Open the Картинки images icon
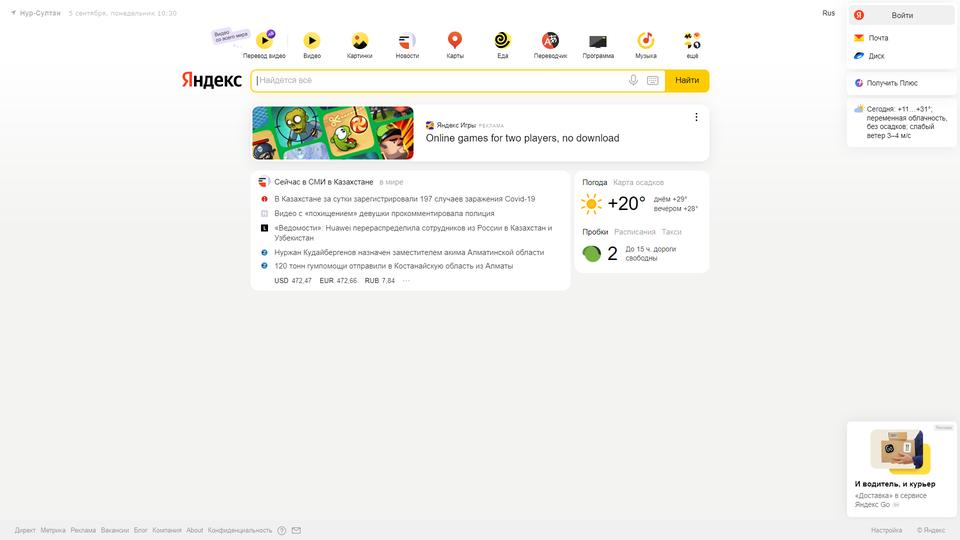Screen dimensions: 960x540 (x=359, y=41)
